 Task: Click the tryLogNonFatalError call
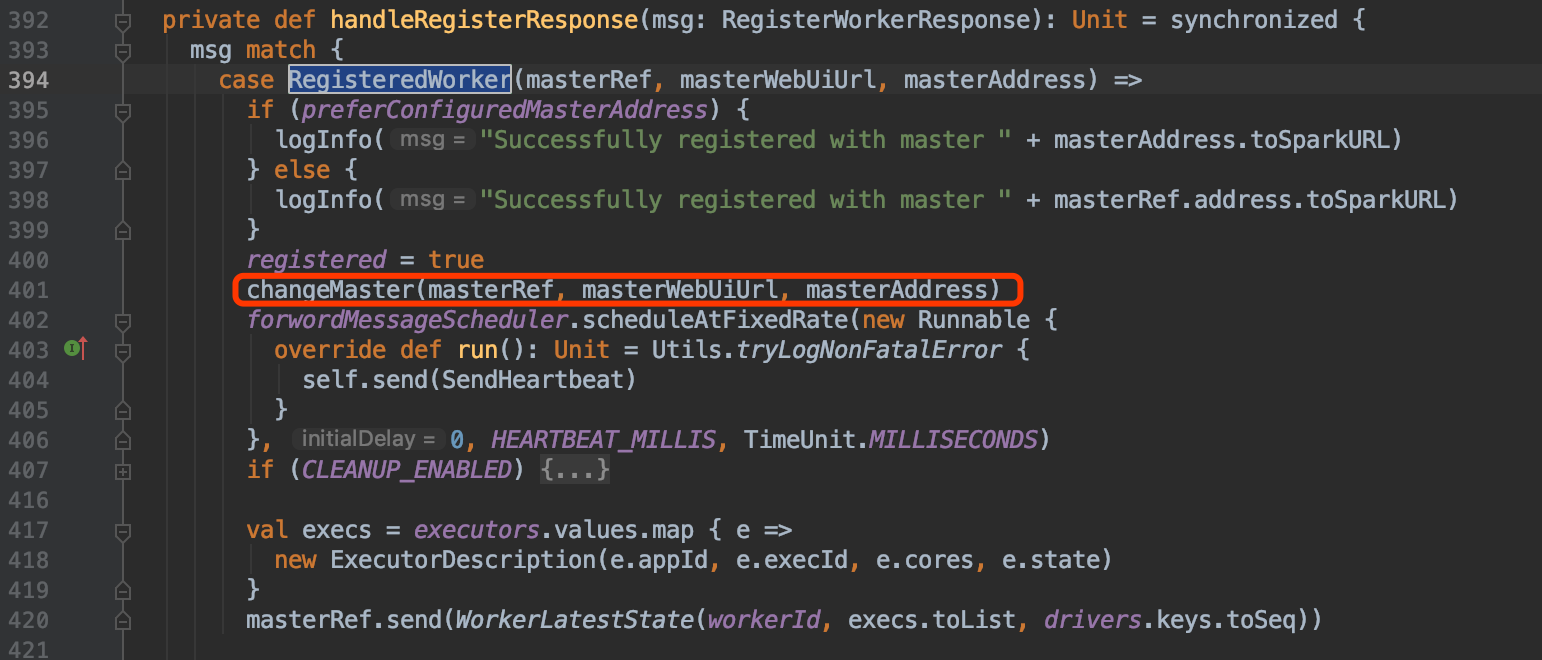click(x=869, y=350)
